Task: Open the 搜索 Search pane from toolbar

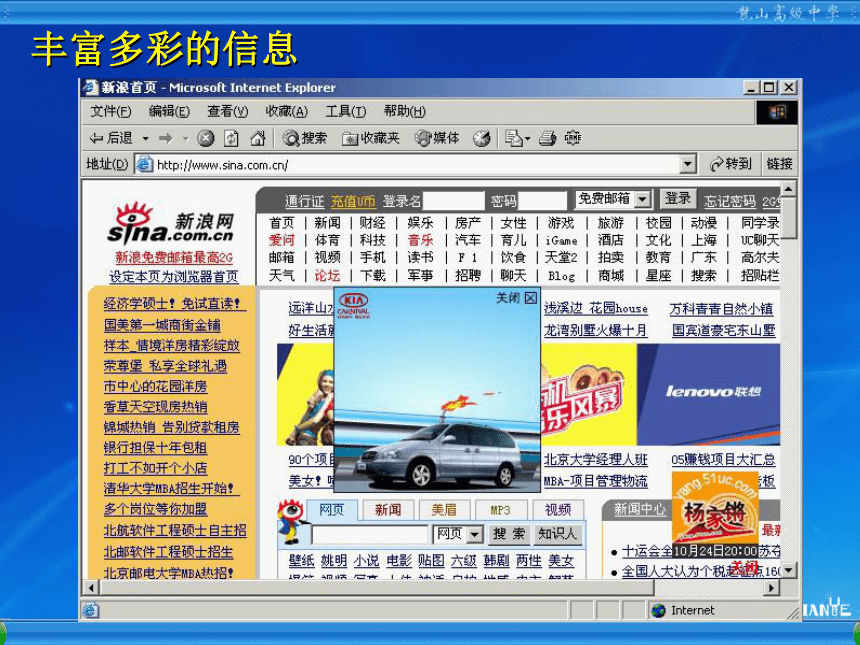Action: click(304, 138)
